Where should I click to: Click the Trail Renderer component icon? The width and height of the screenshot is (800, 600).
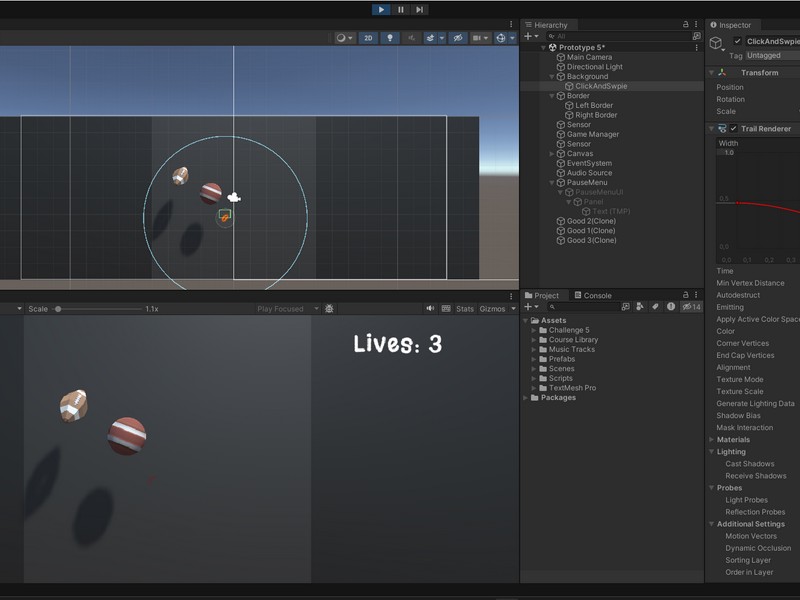[x=722, y=129]
